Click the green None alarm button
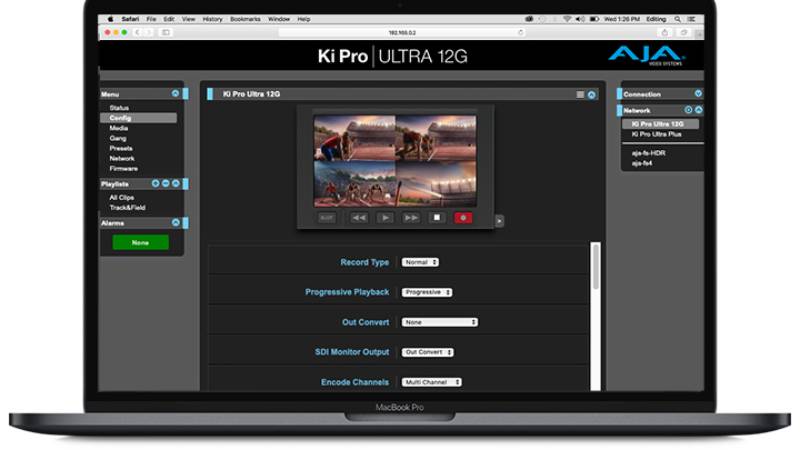 click(x=140, y=242)
